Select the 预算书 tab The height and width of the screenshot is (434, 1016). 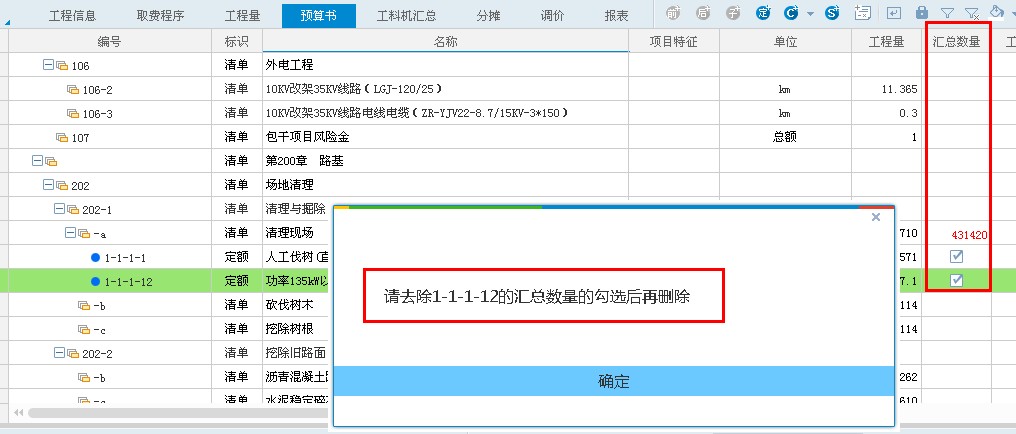point(319,16)
